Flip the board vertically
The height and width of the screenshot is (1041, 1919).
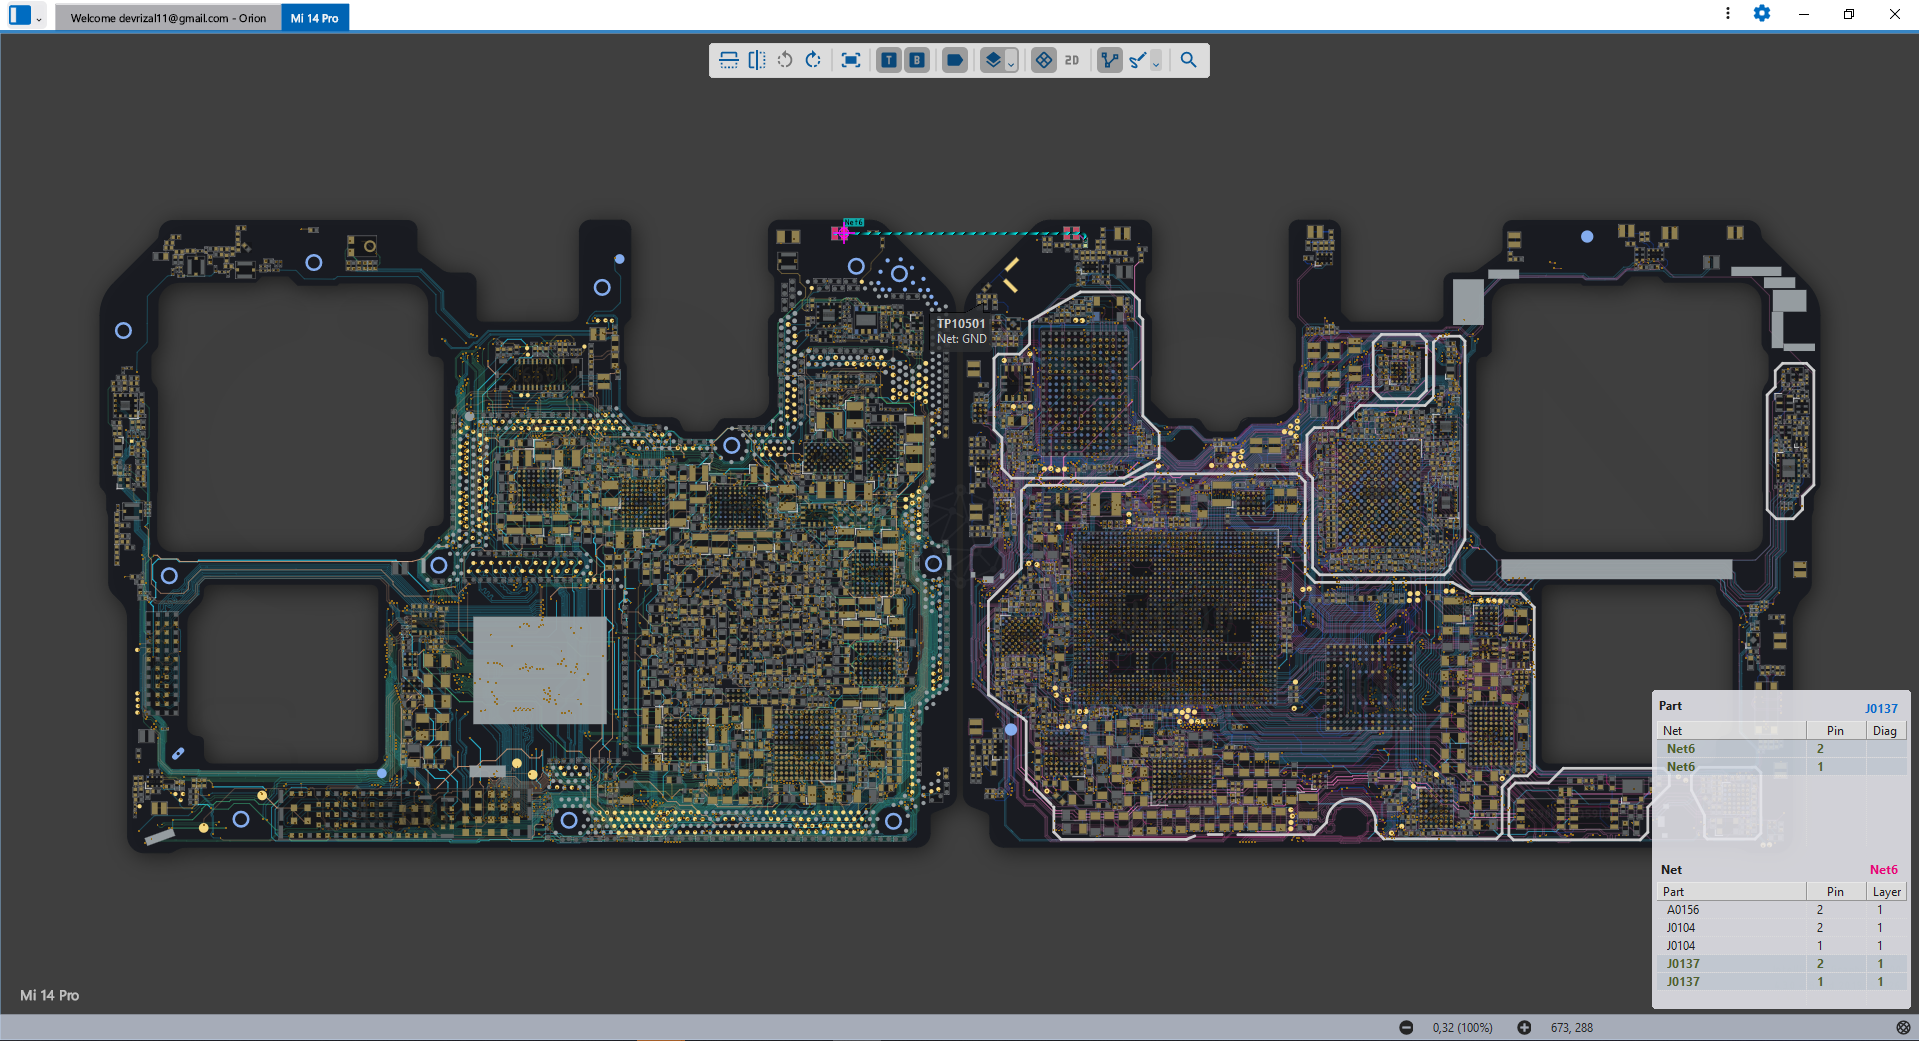click(729, 60)
